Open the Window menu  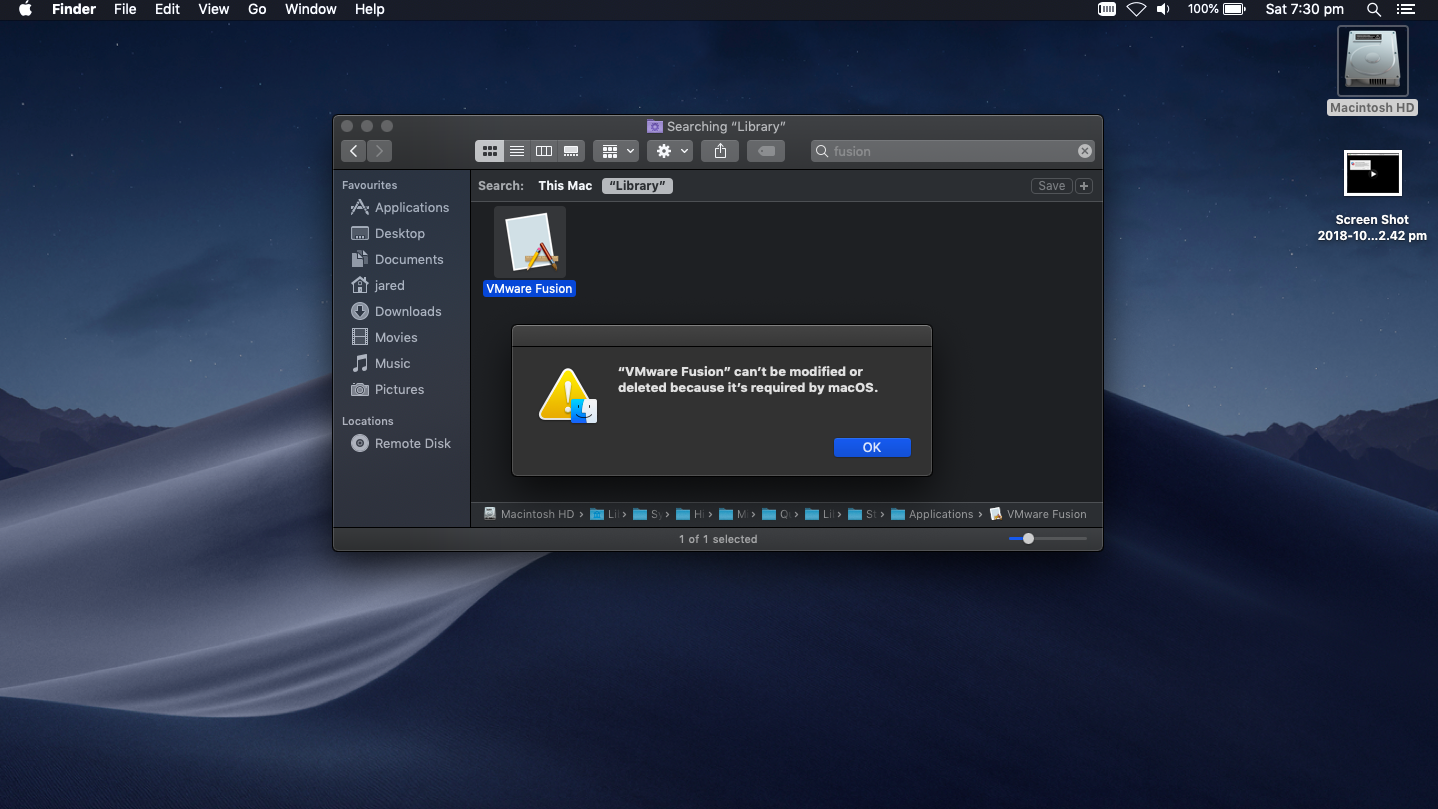coord(311,9)
